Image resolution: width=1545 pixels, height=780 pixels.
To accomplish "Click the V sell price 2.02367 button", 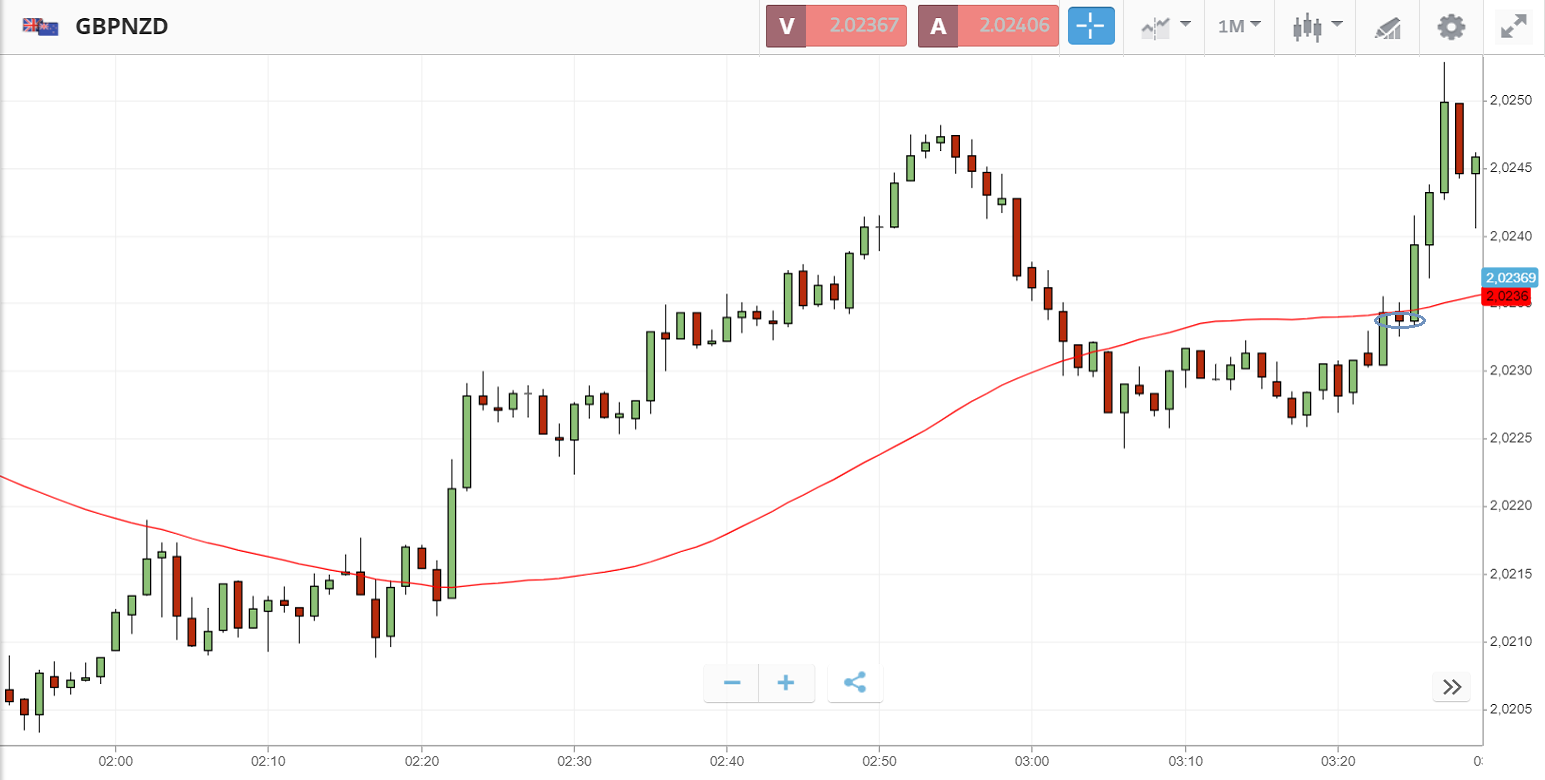I will 836,26.
